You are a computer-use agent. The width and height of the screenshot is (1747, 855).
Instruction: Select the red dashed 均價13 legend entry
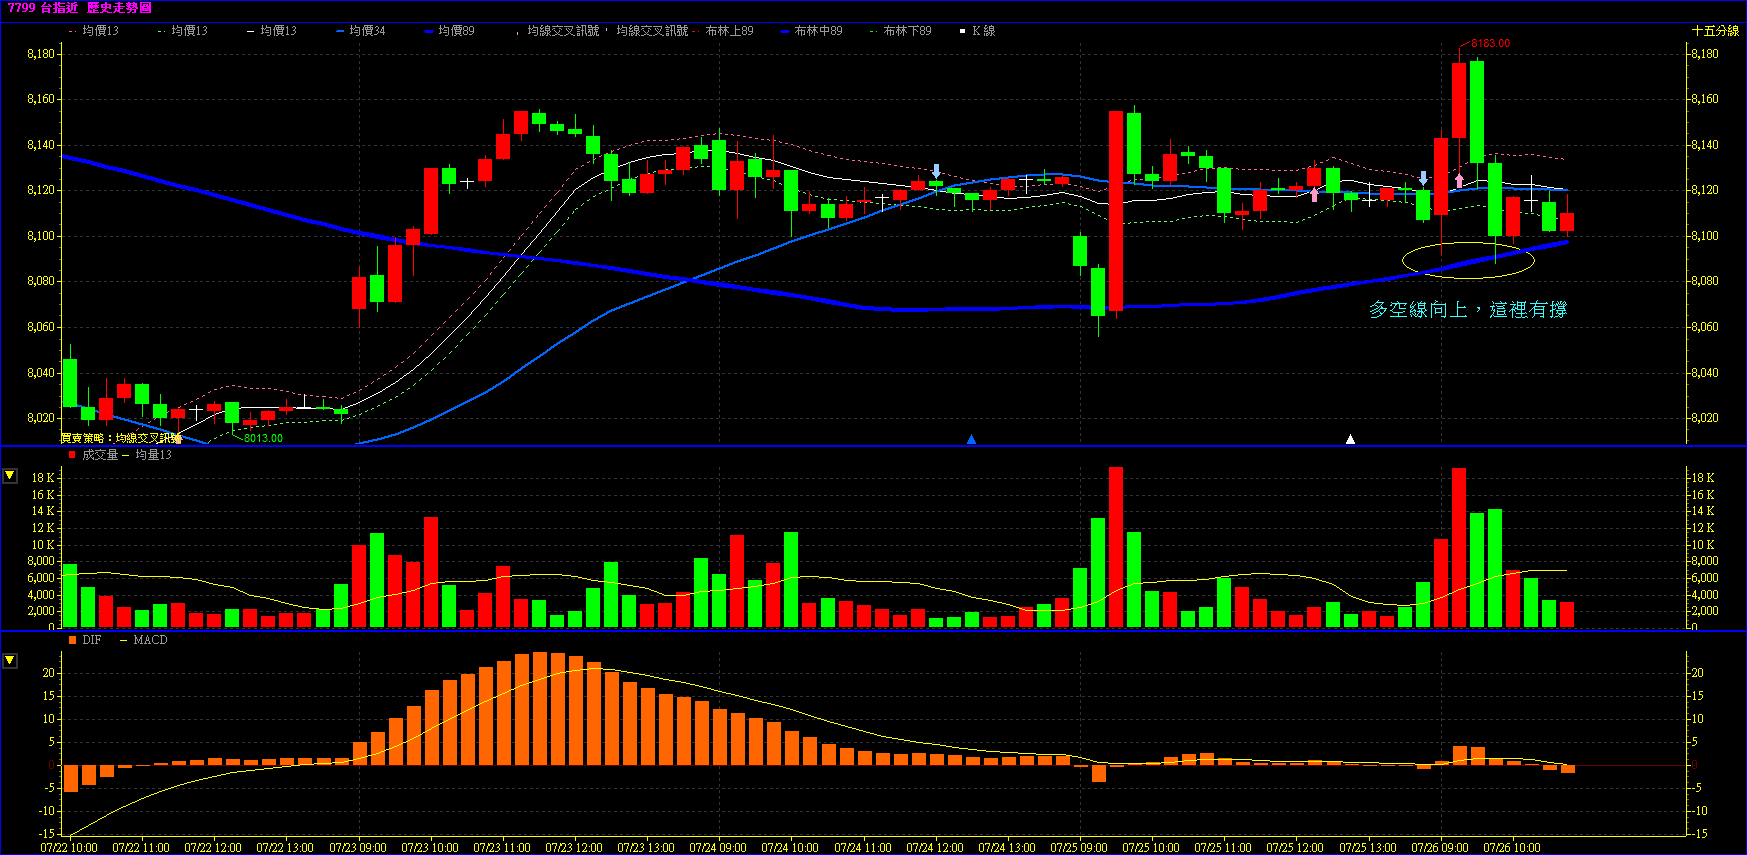(x=93, y=31)
